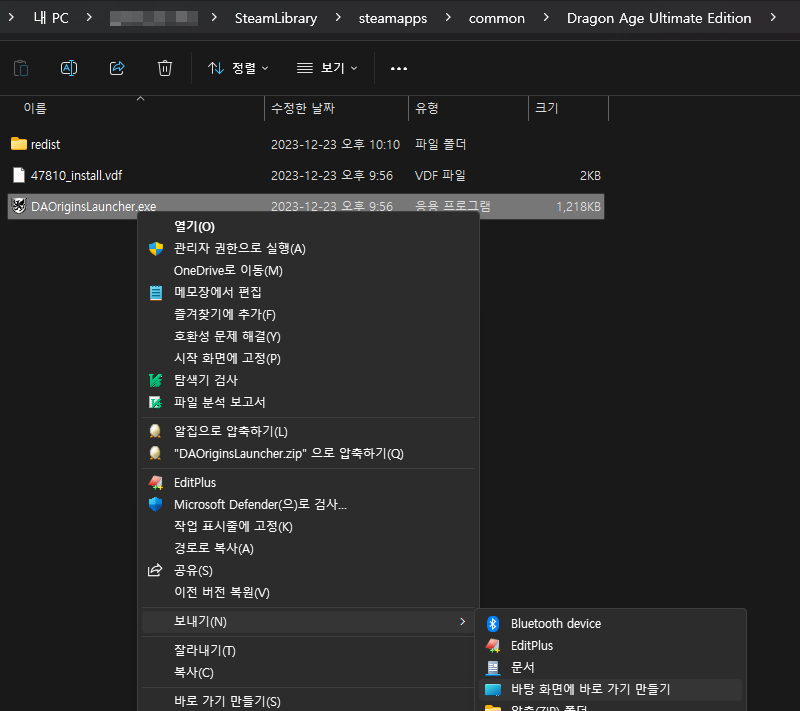Send to EditPlus in the submenu
The image size is (800, 711).
click(610, 646)
